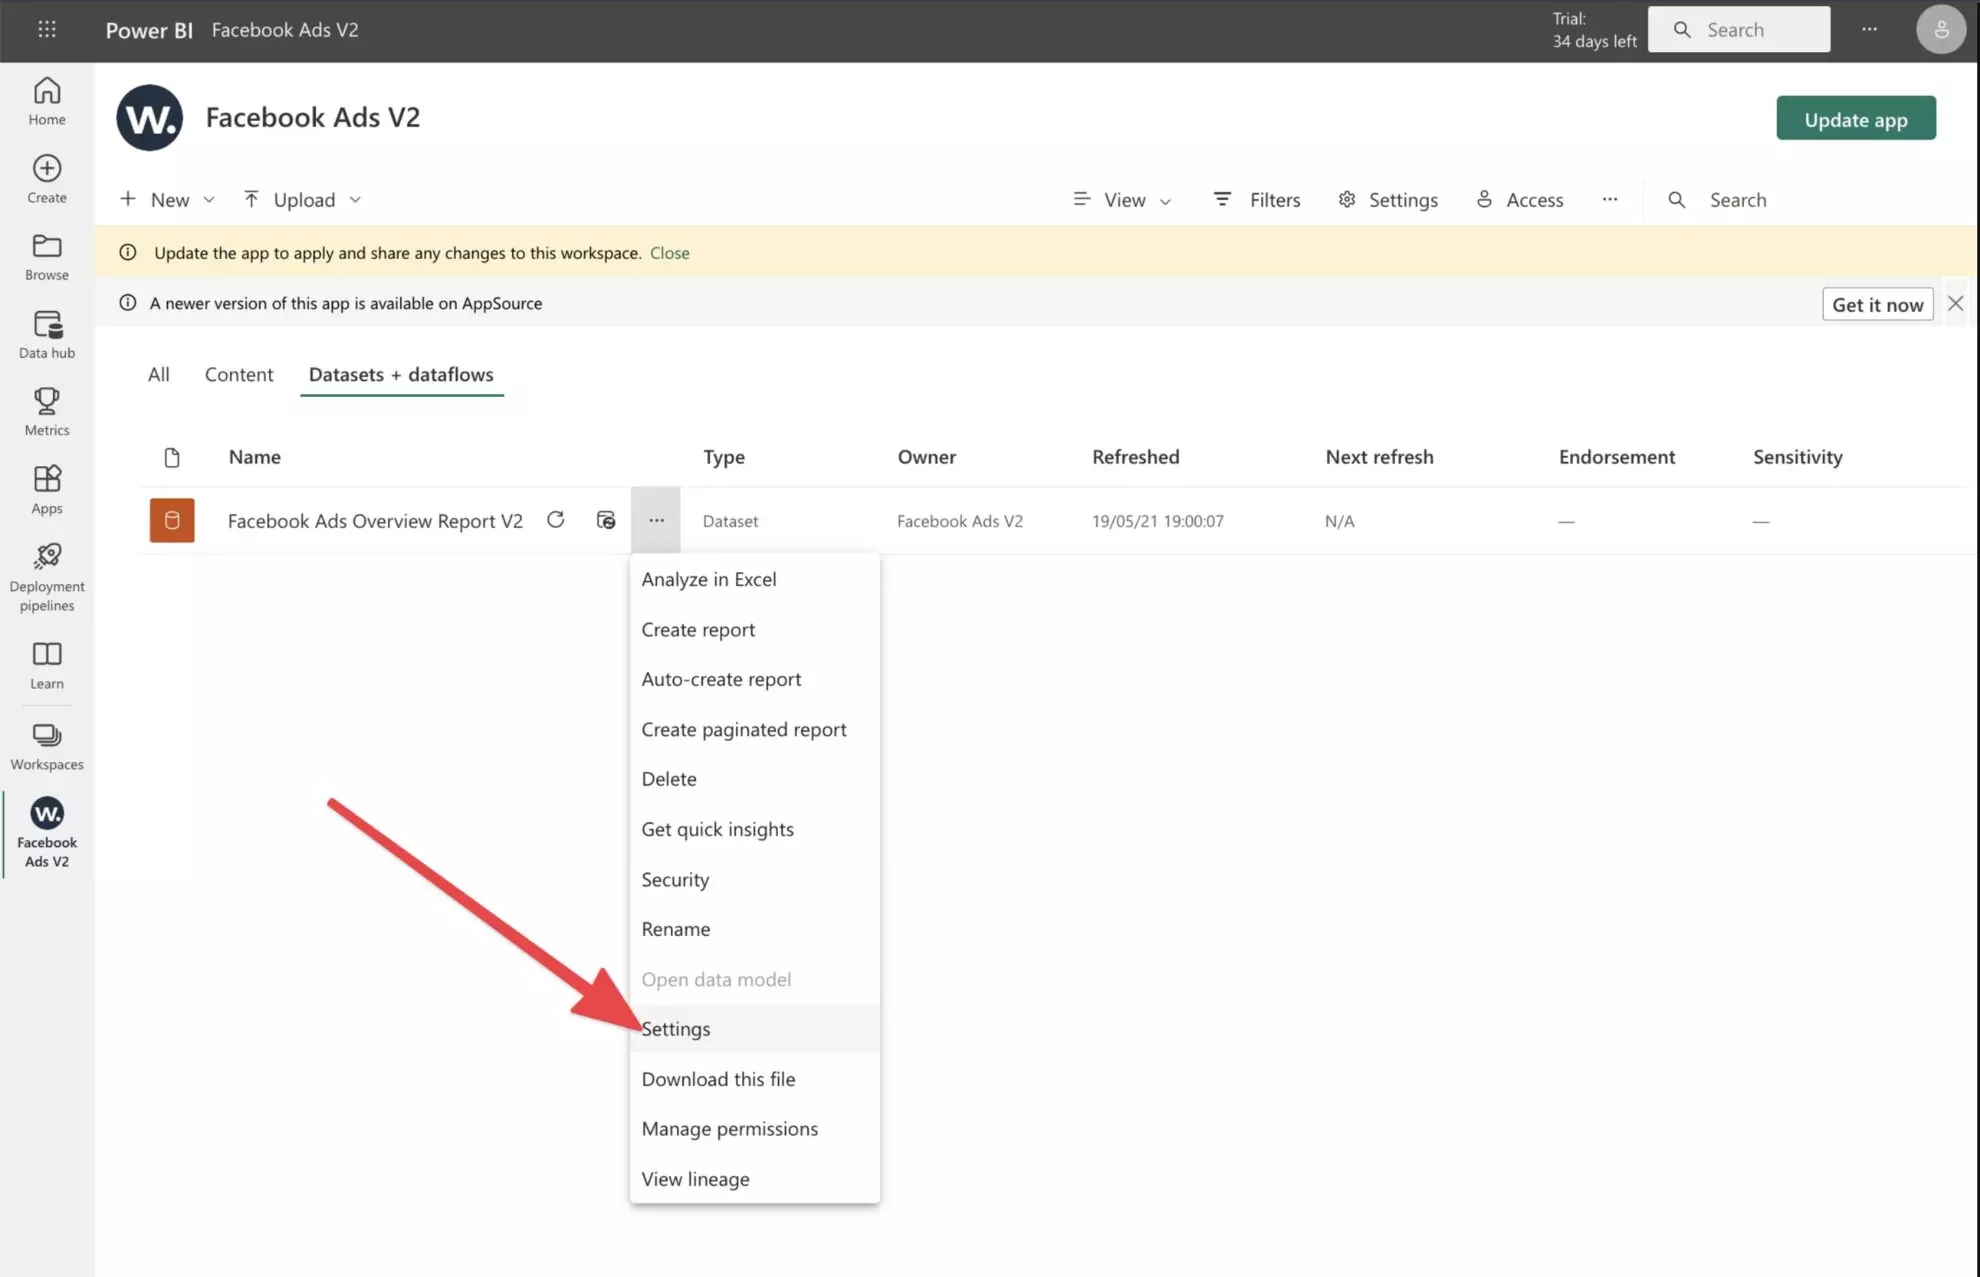The height and width of the screenshot is (1277, 1980).
Task: Sort by Name column header
Action: [x=254, y=457]
